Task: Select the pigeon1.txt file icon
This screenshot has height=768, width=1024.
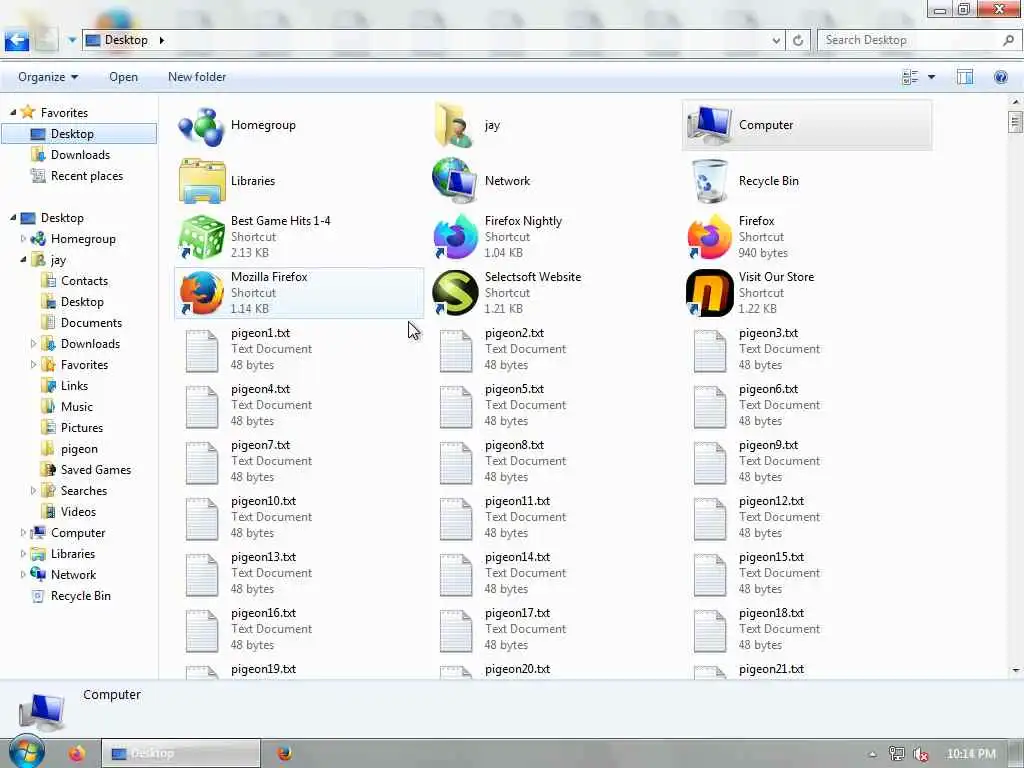Action: tap(201, 350)
